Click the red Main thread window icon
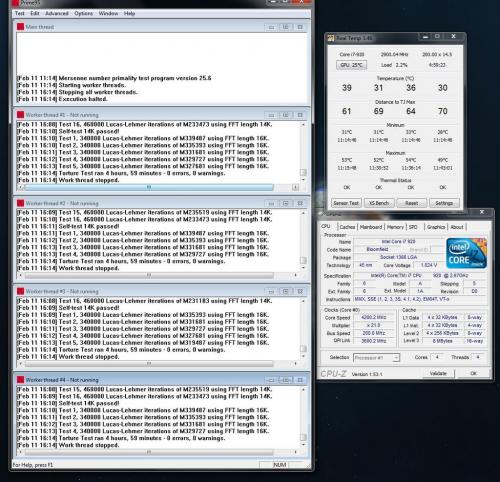This screenshot has height=482, width=500. pyautogui.click(x=20, y=27)
